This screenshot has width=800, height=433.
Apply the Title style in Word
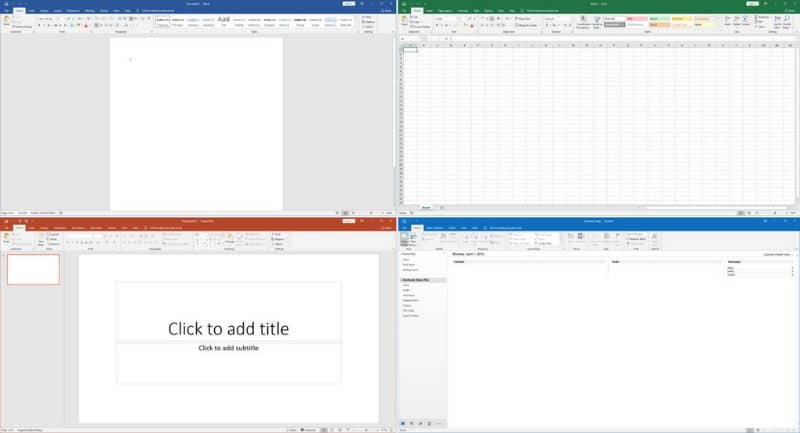pos(223,21)
